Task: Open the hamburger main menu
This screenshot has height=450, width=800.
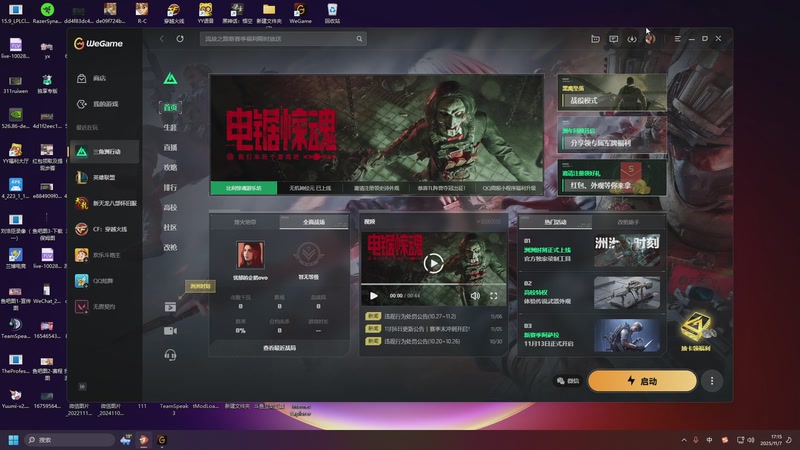Action: tap(677, 39)
